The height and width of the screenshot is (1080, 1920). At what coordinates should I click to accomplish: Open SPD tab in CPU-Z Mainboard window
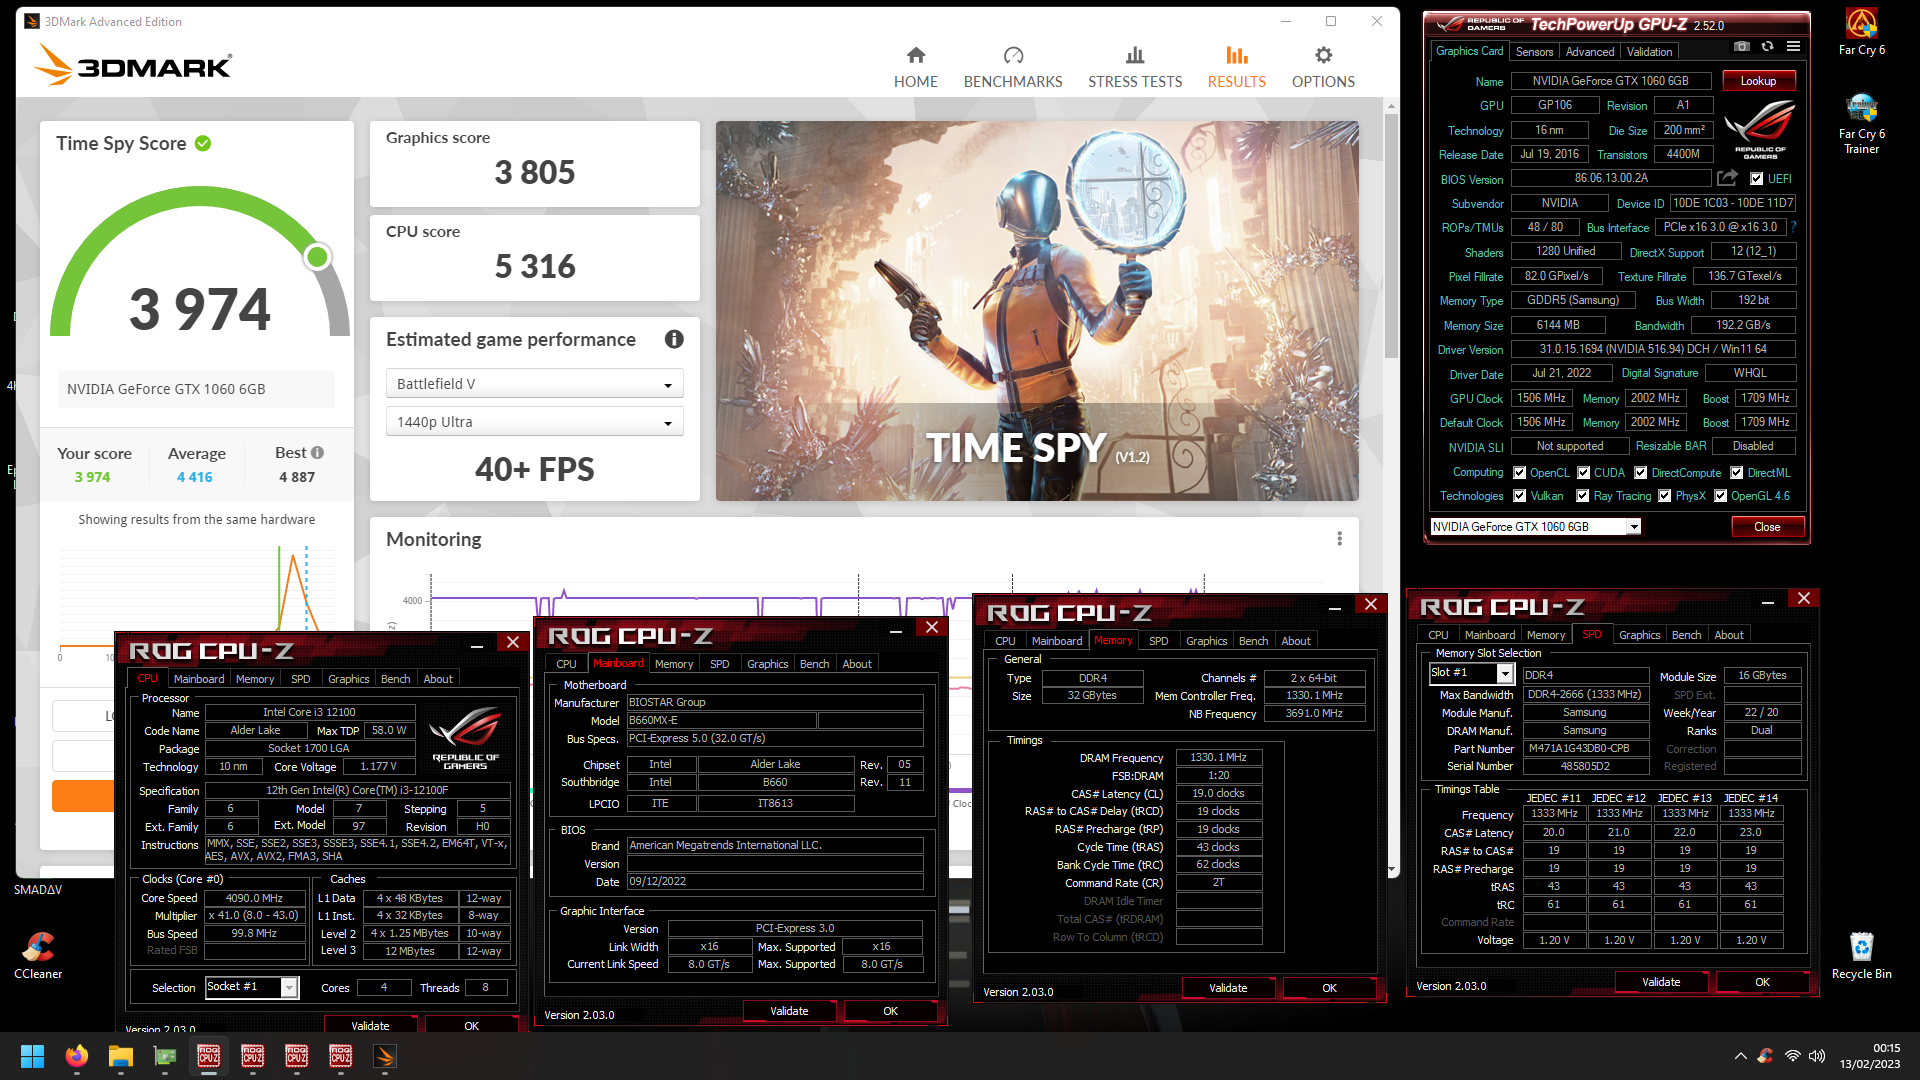[719, 664]
